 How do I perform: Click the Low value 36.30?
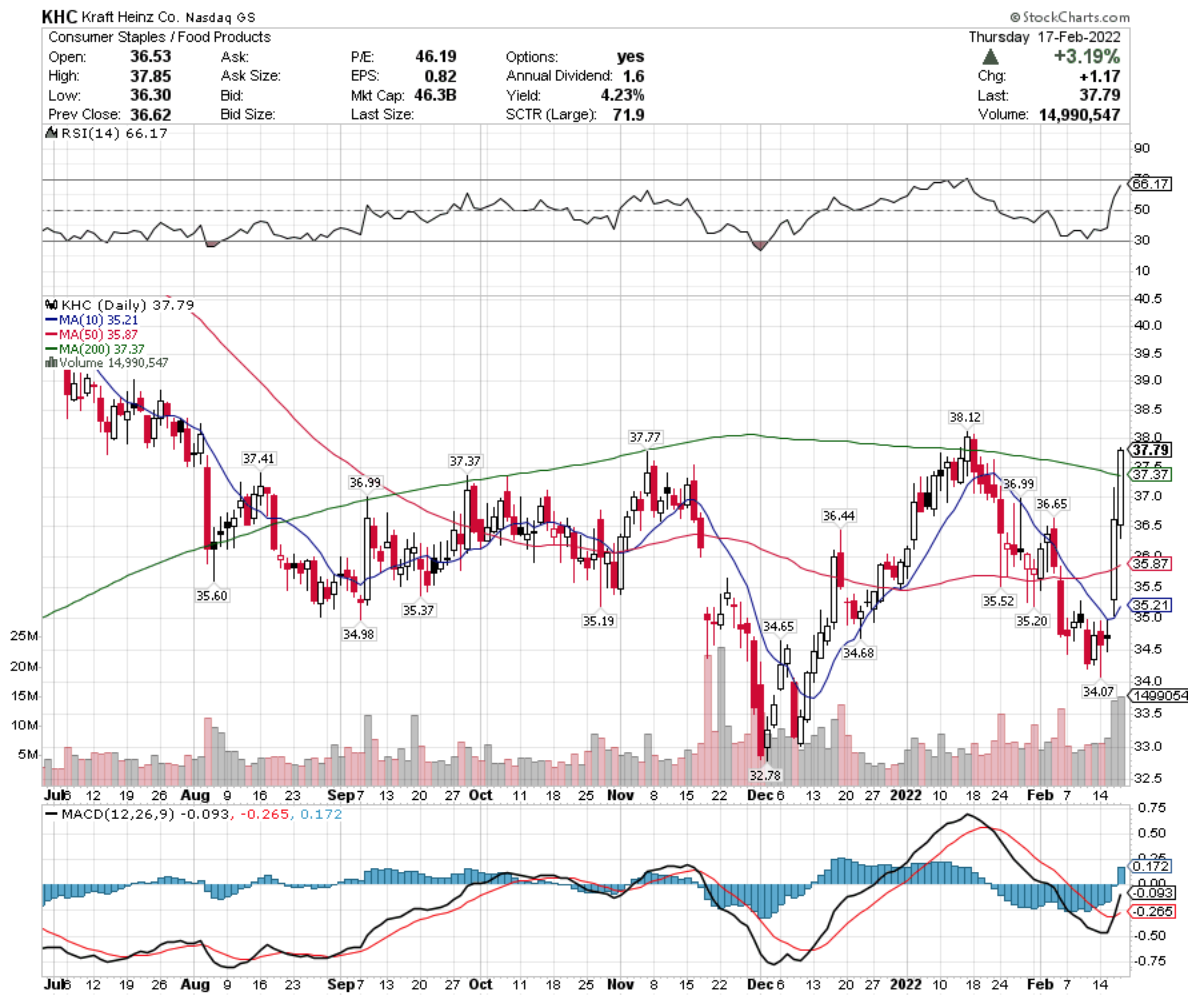click(x=150, y=95)
